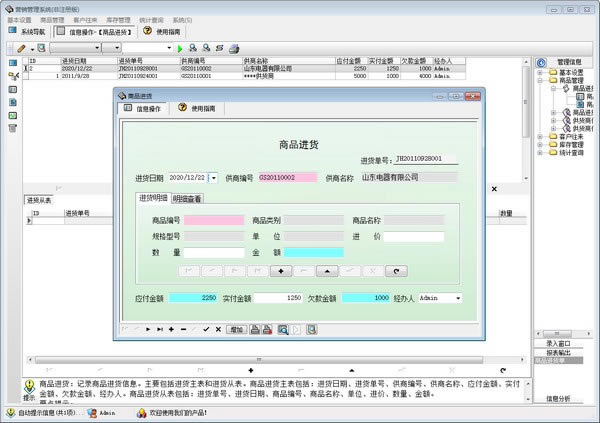
Task: Click the pencil edit icon in main toolbar
Action: (20, 48)
